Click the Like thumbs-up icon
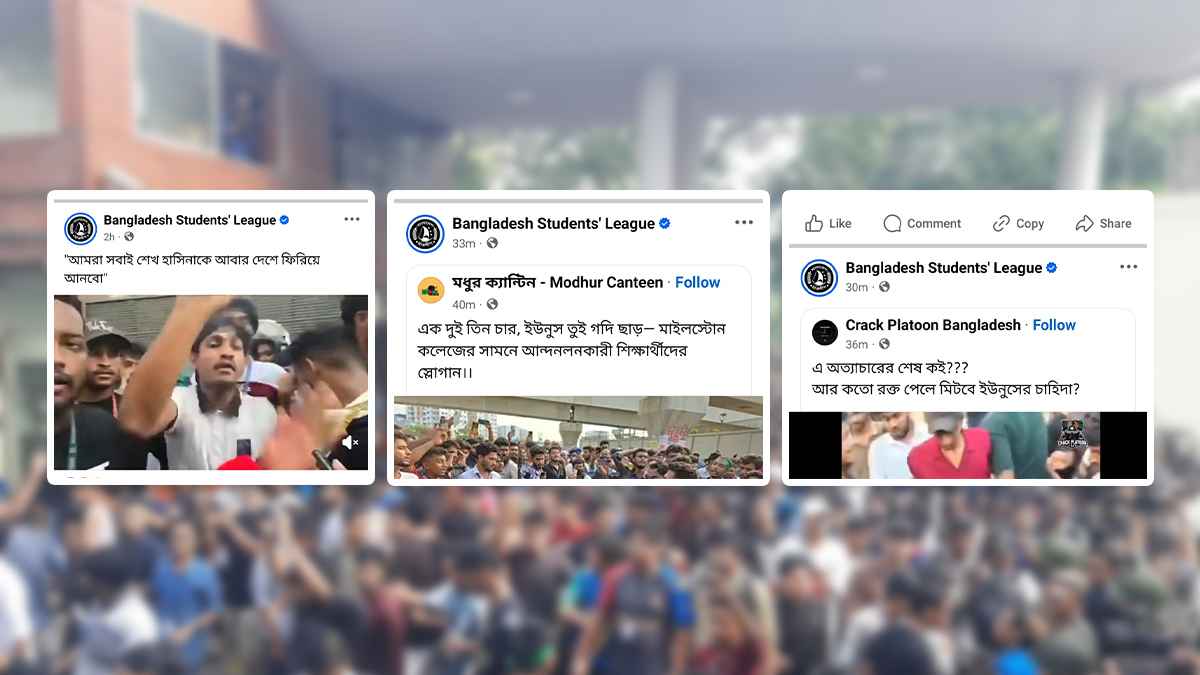1200x675 pixels. tap(814, 223)
